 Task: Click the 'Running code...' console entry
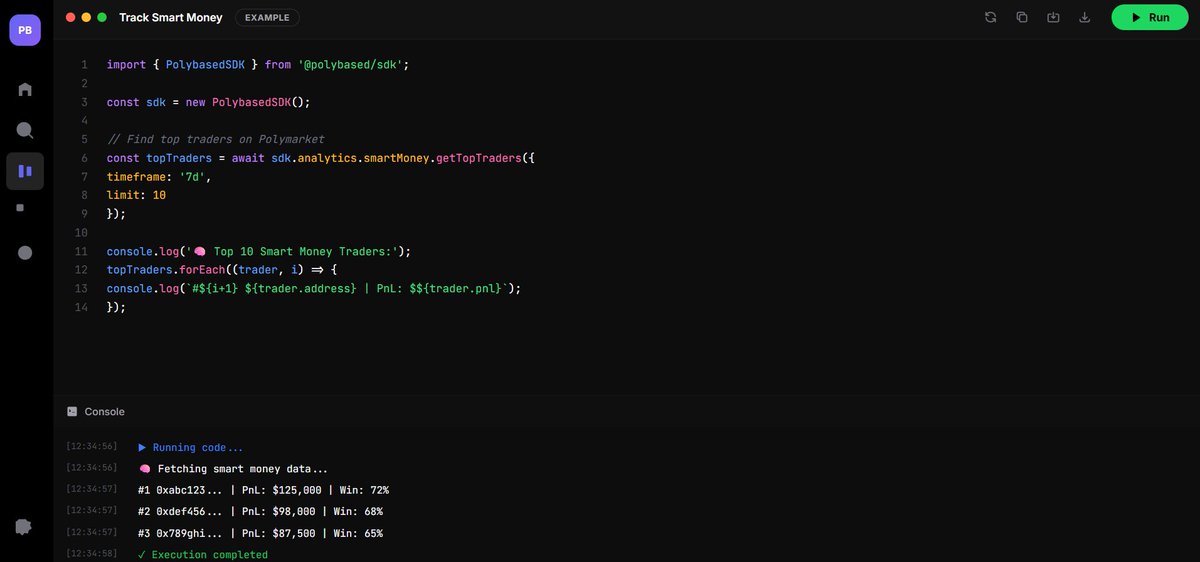tap(190, 448)
